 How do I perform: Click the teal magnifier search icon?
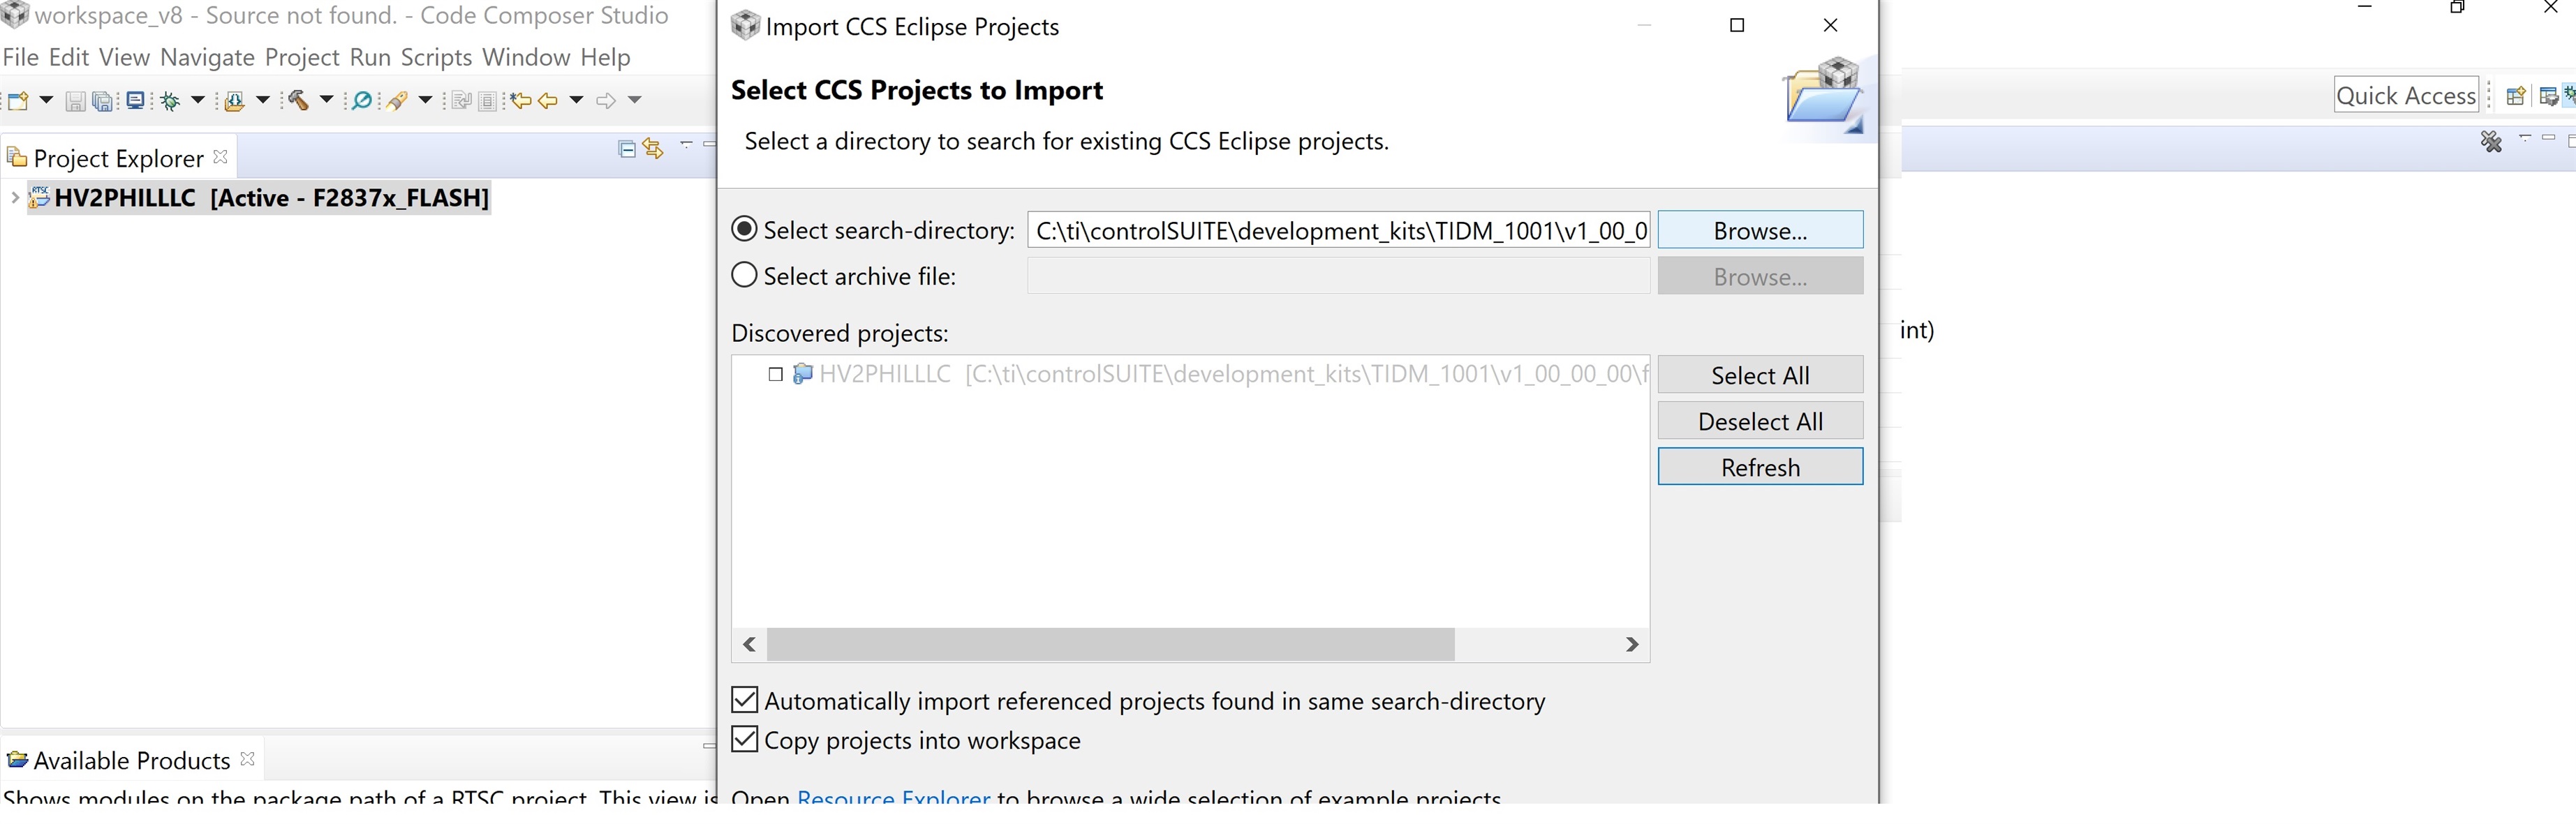[362, 100]
